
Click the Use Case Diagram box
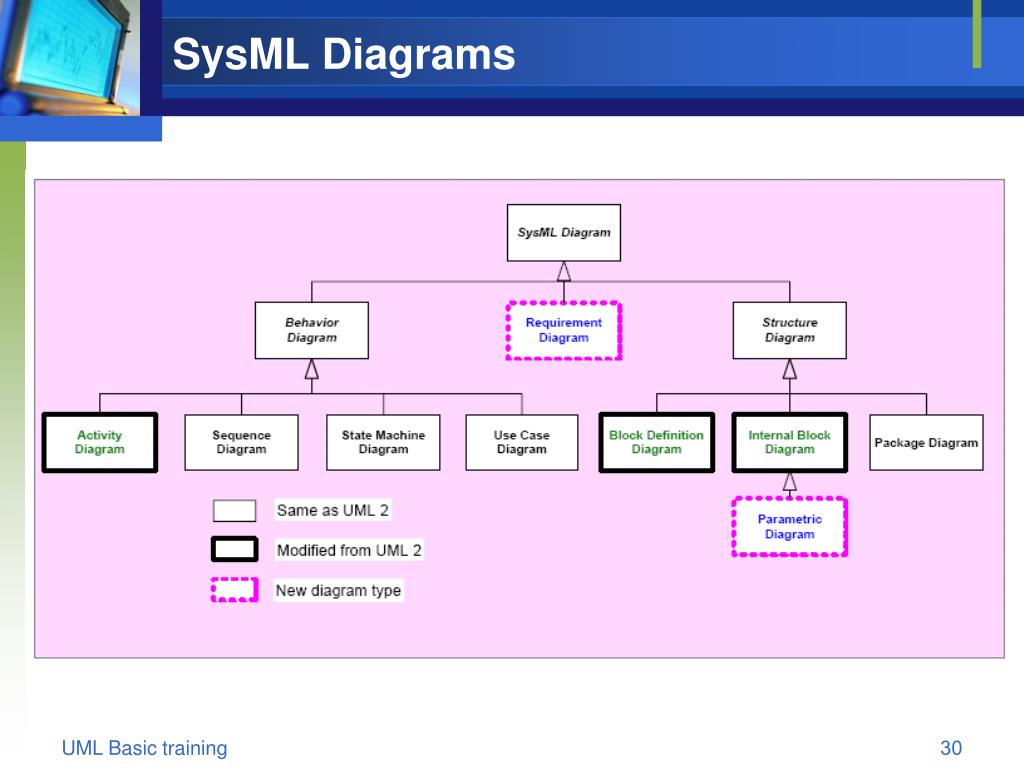[522, 442]
